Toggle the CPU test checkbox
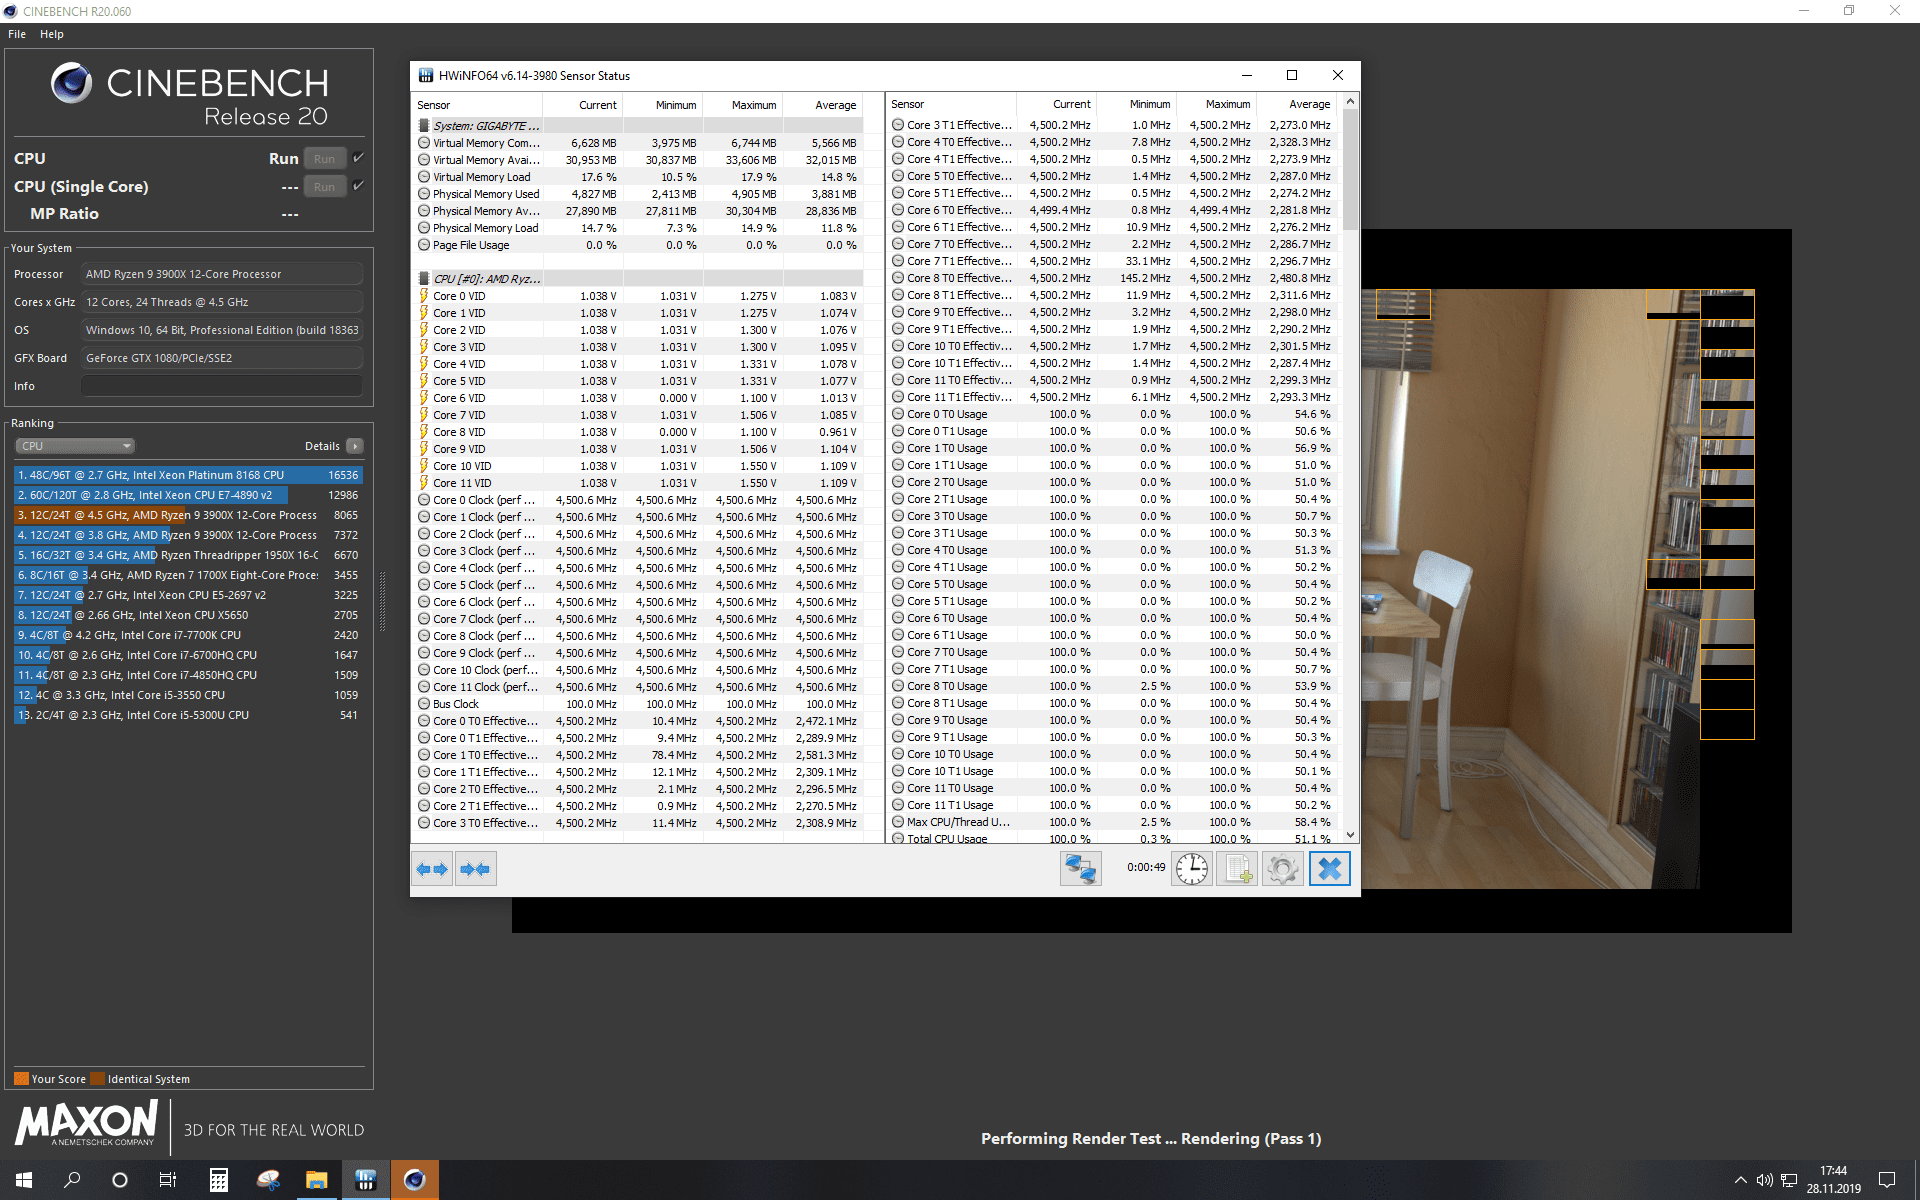 coord(358,158)
